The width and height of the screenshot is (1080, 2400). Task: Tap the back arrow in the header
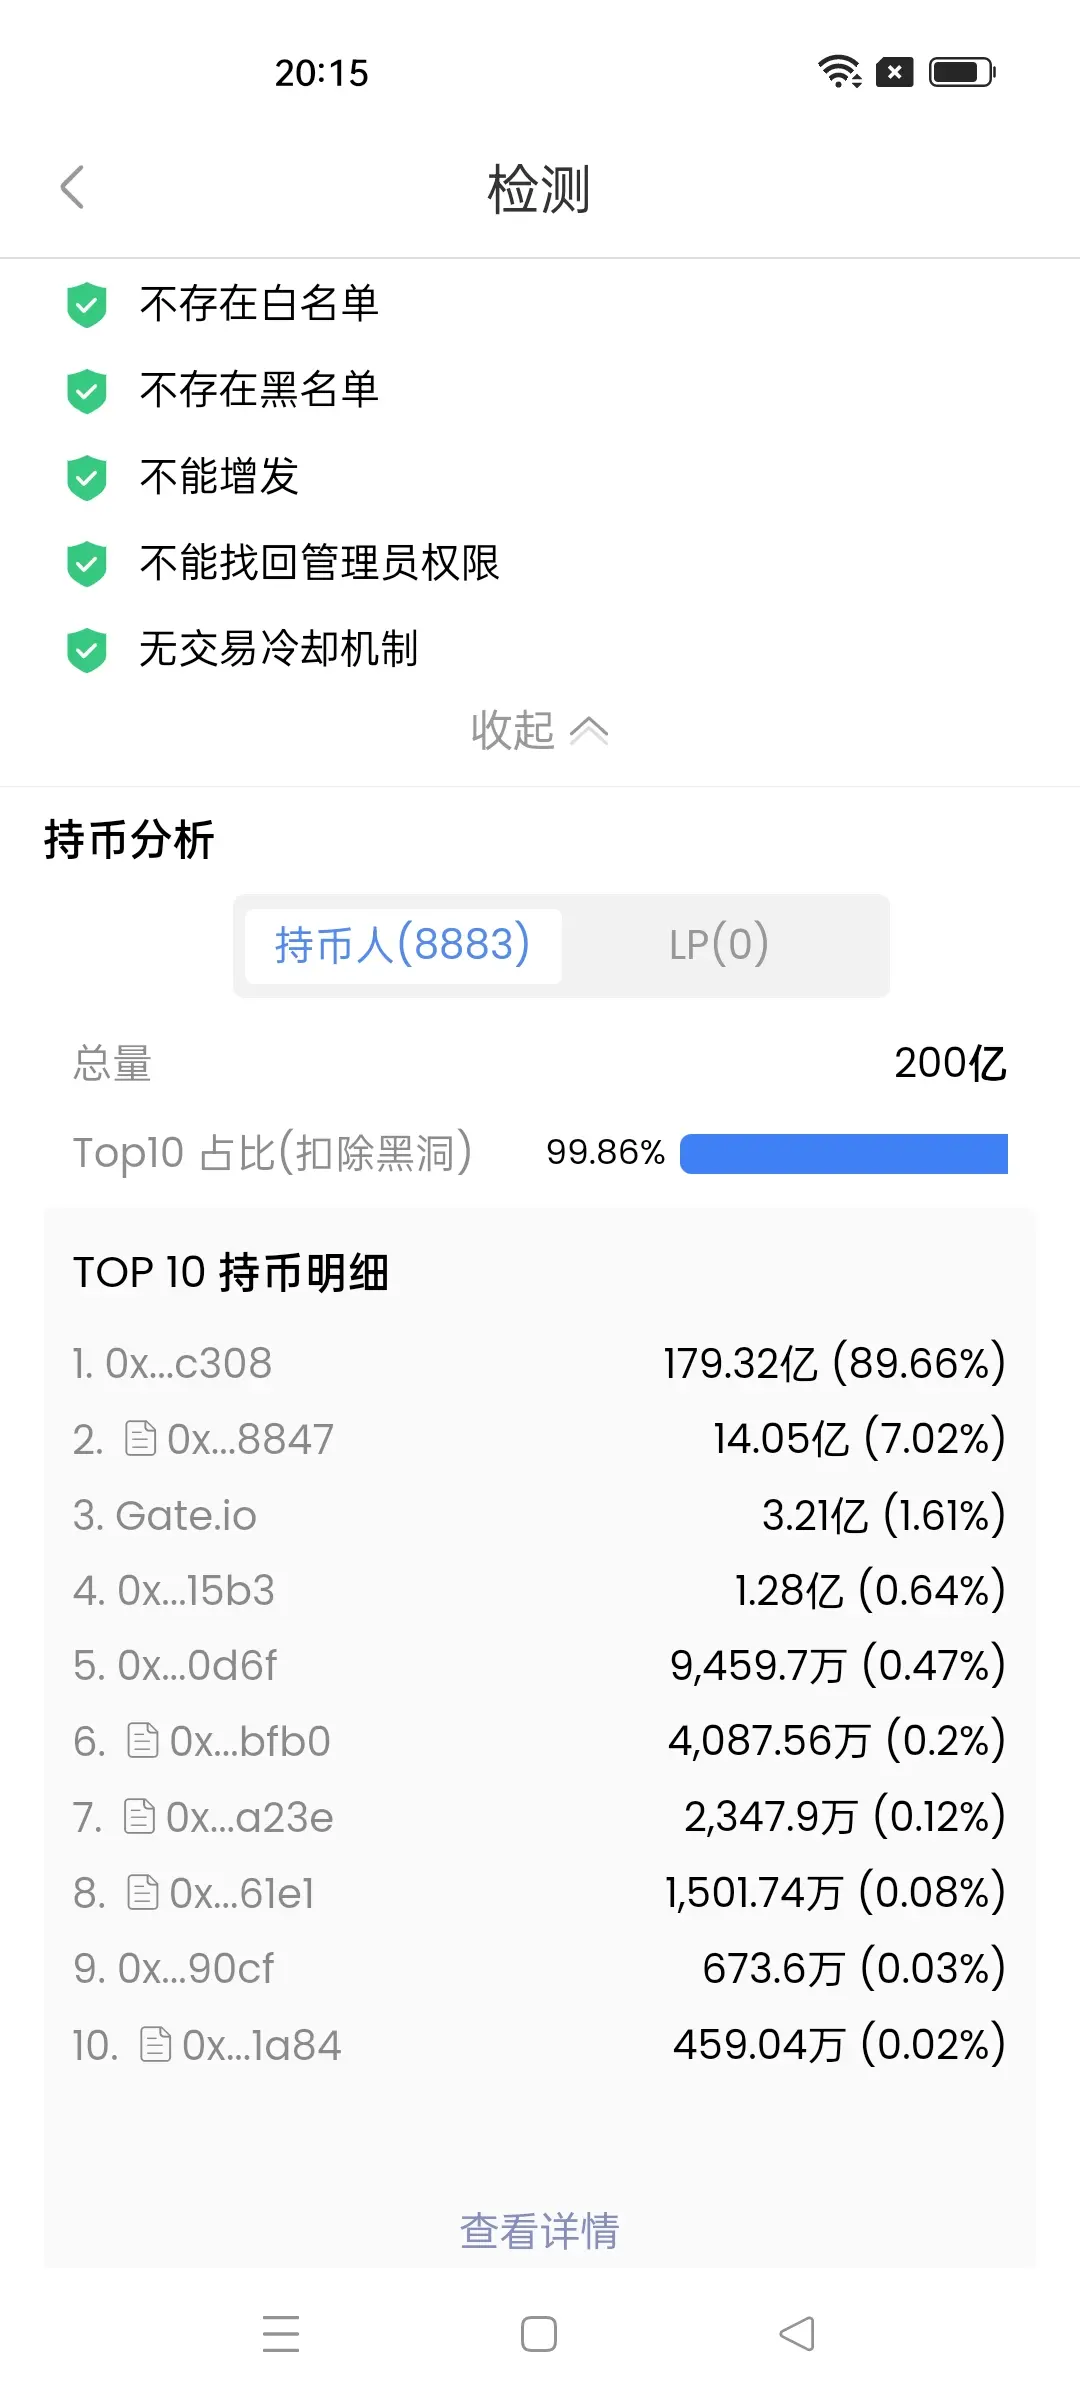click(72, 187)
